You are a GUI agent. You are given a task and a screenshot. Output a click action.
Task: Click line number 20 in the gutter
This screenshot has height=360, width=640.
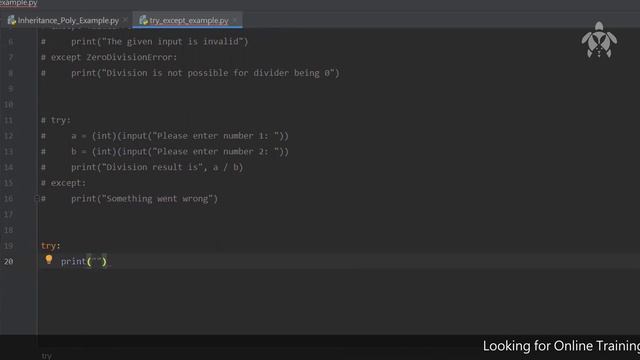[9, 262]
